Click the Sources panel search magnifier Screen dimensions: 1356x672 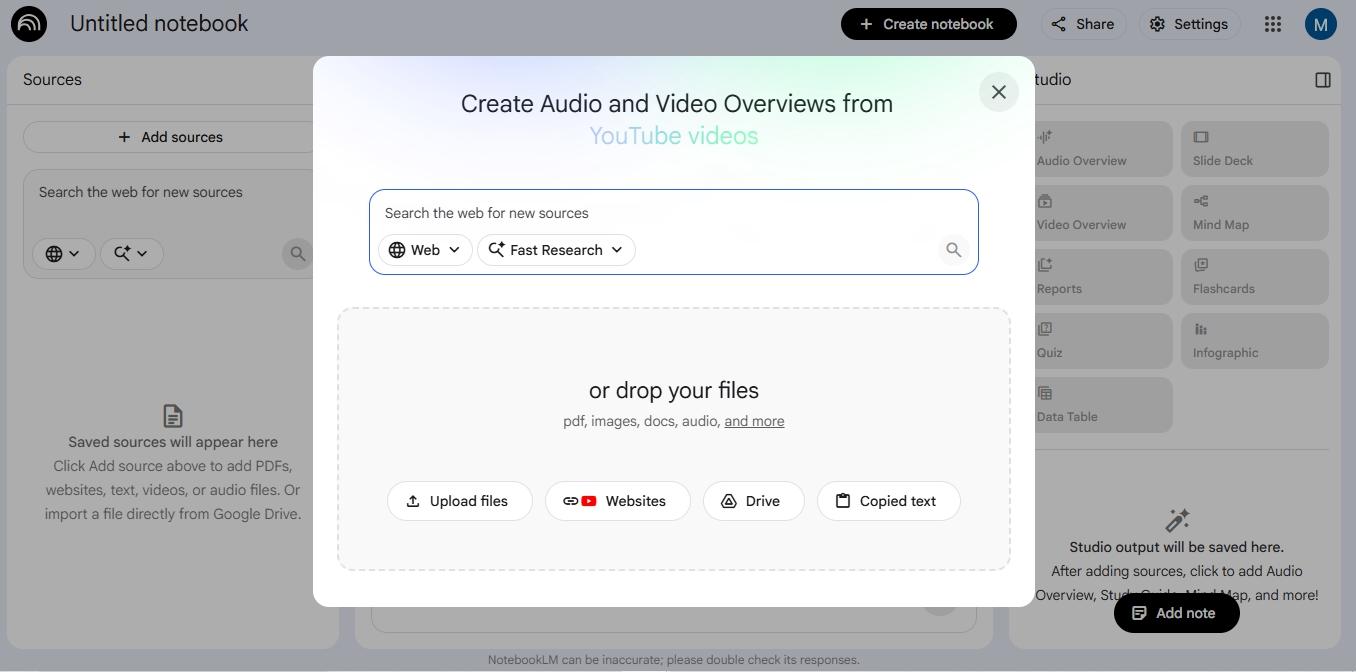(x=297, y=254)
